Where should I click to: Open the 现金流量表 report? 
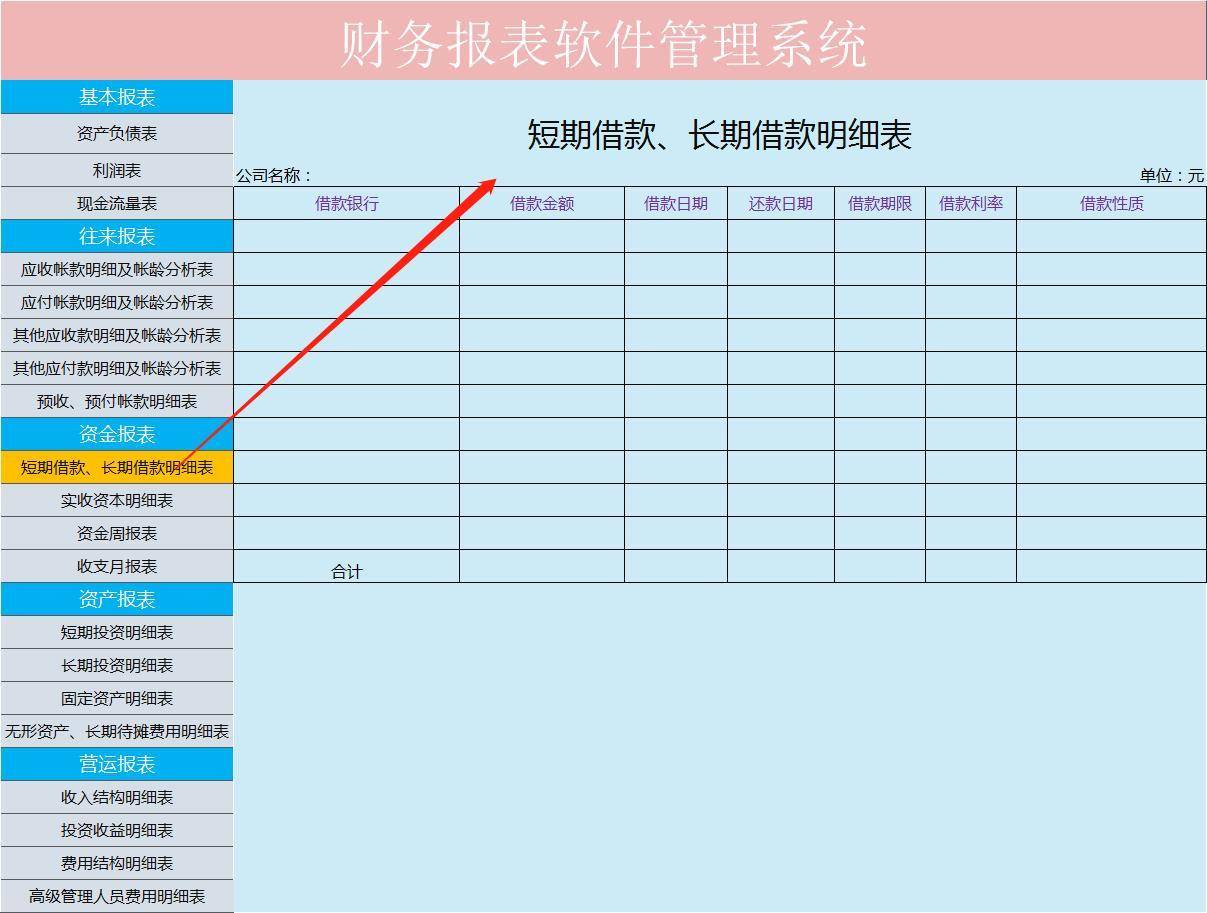[117, 203]
